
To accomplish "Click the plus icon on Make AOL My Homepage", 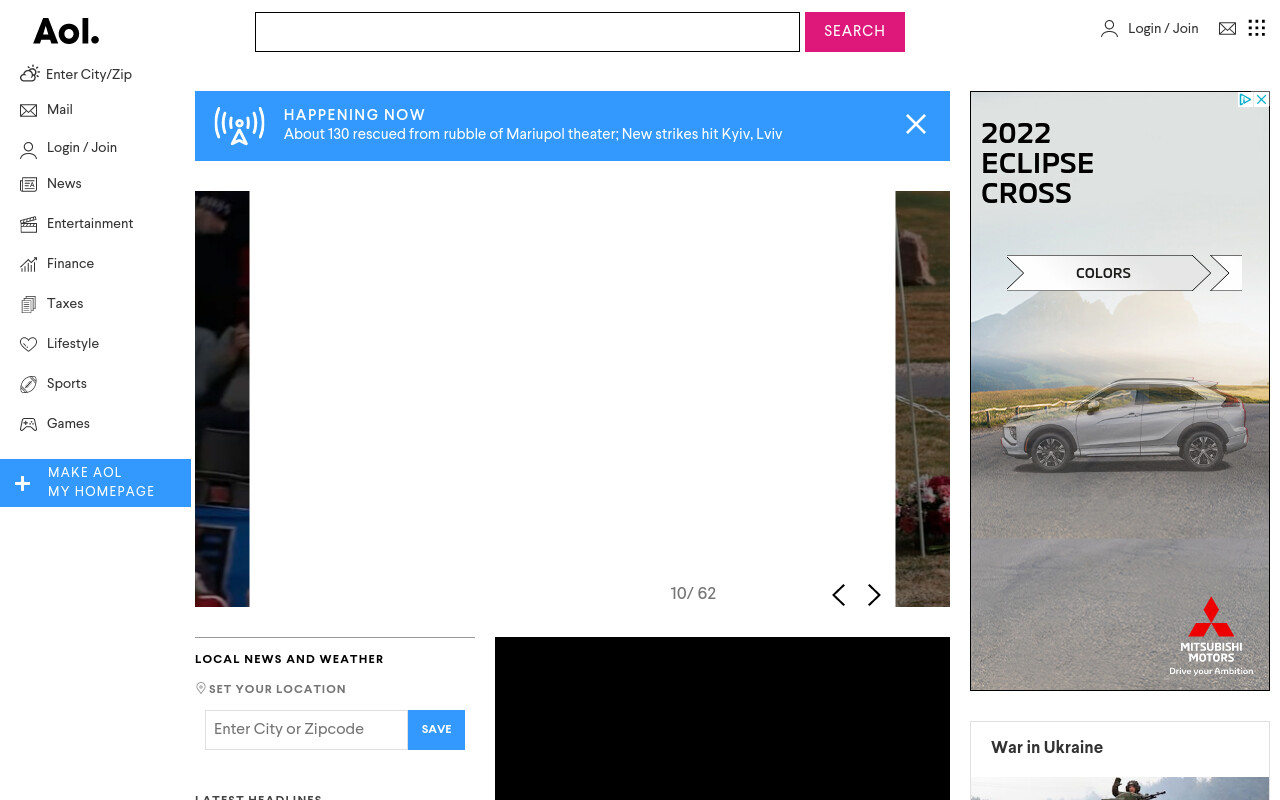I will tap(23, 483).
